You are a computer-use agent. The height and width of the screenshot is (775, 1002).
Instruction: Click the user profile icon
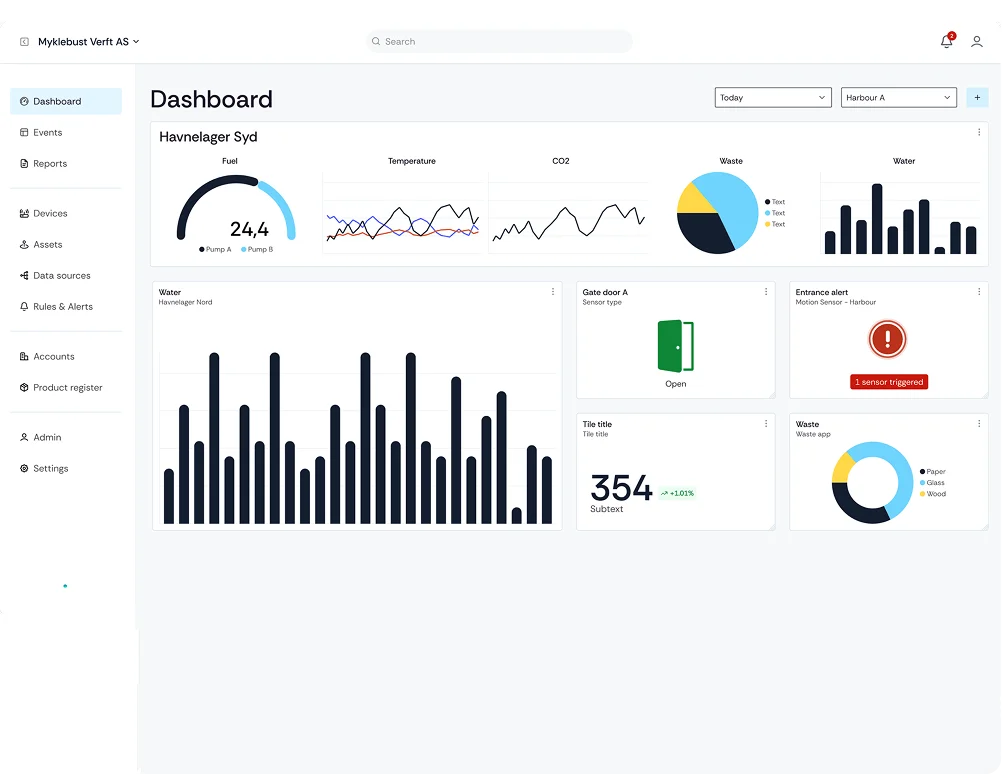pos(977,42)
